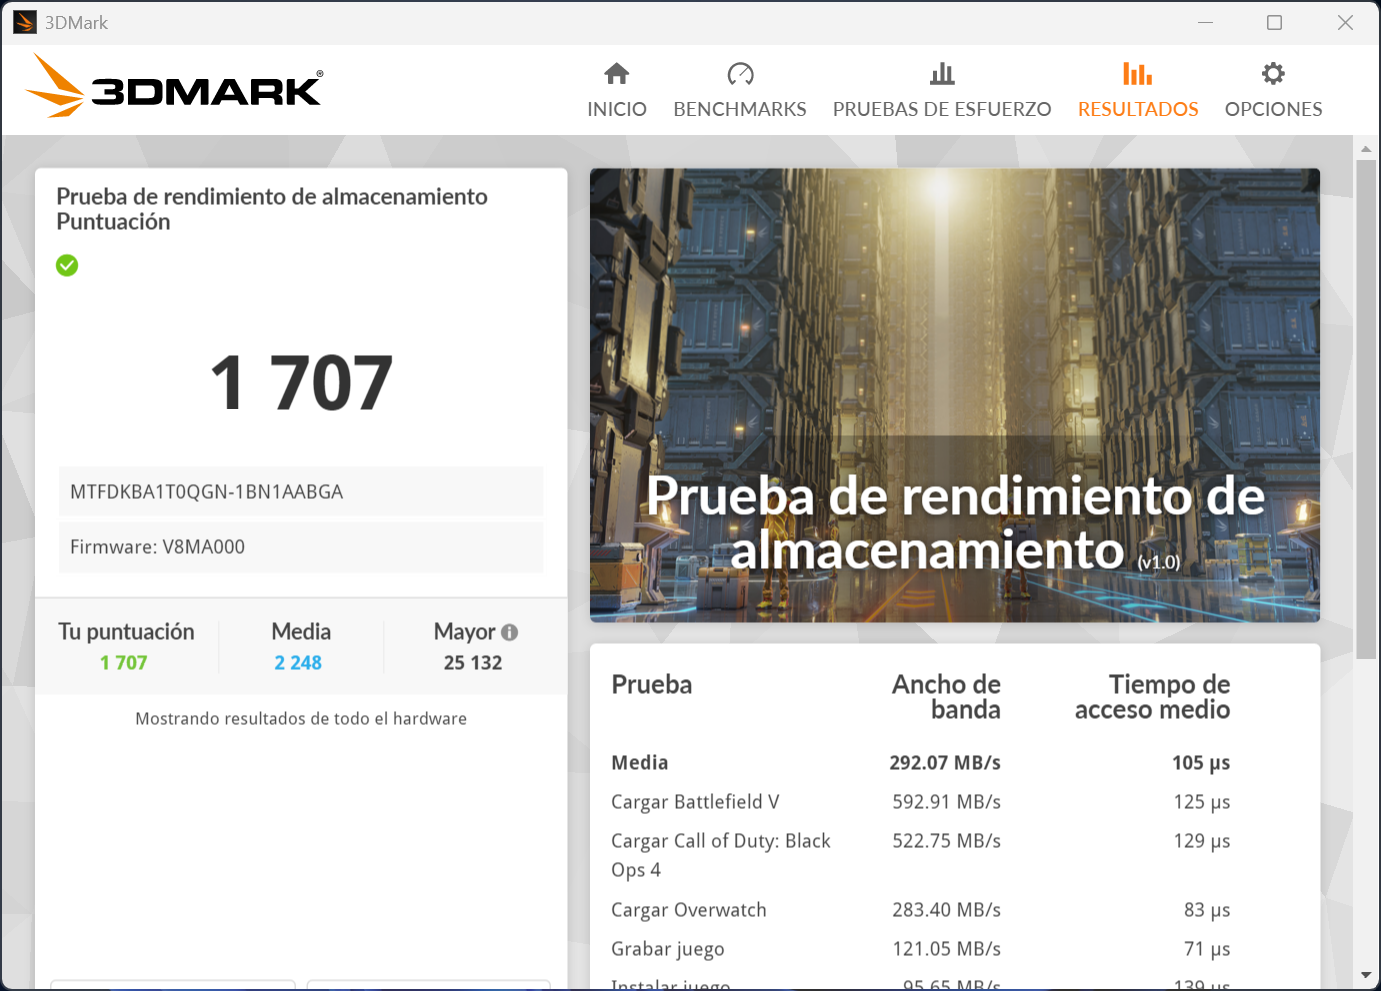Click the scrollbar up arrow

[x=1366, y=149]
